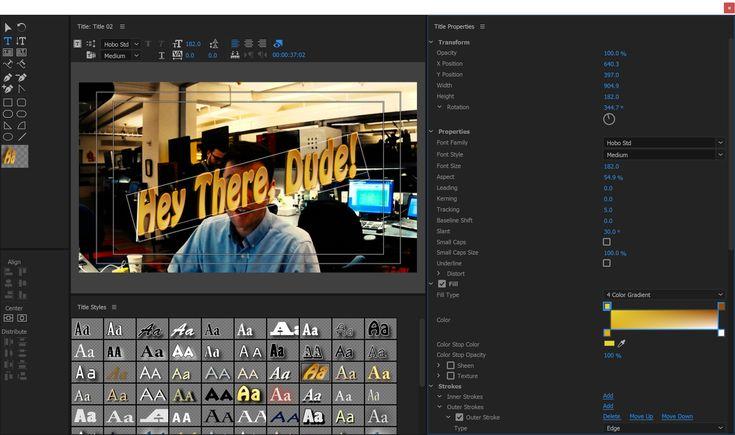This screenshot has height=435, width=735.
Task: Open the Font Family Hobo Std dropdown
Action: click(664, 142)
